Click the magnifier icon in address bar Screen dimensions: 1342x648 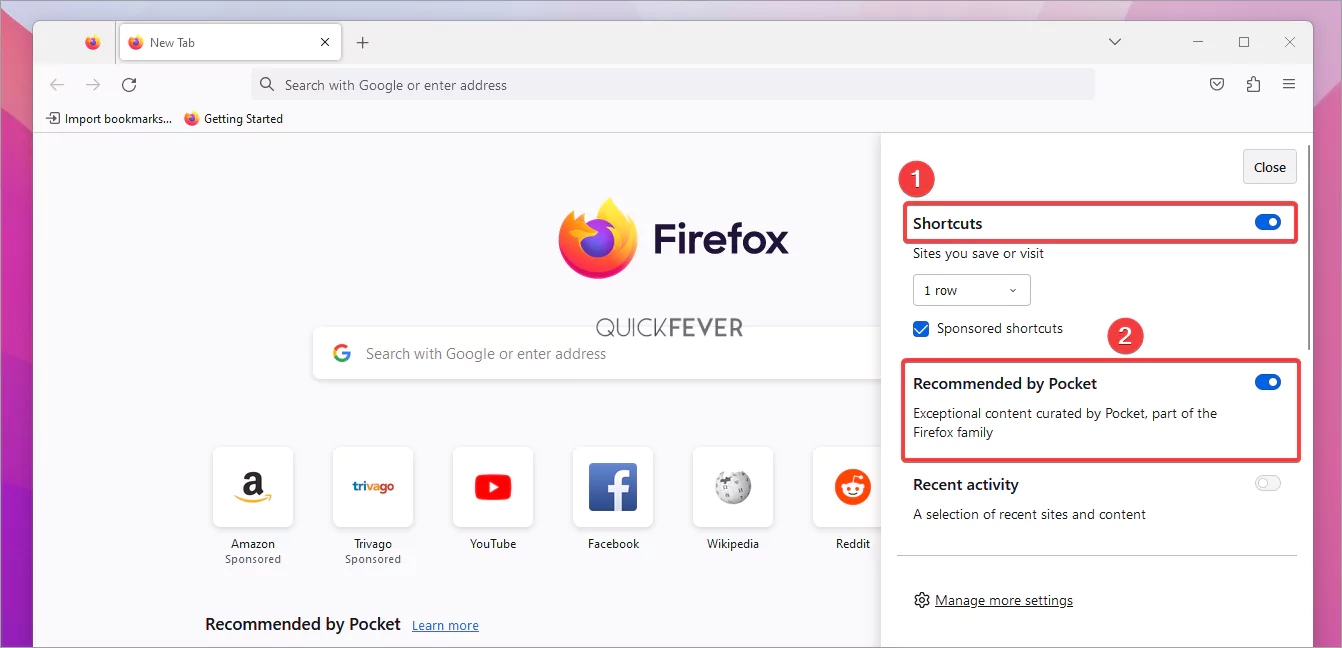point(267,85)
